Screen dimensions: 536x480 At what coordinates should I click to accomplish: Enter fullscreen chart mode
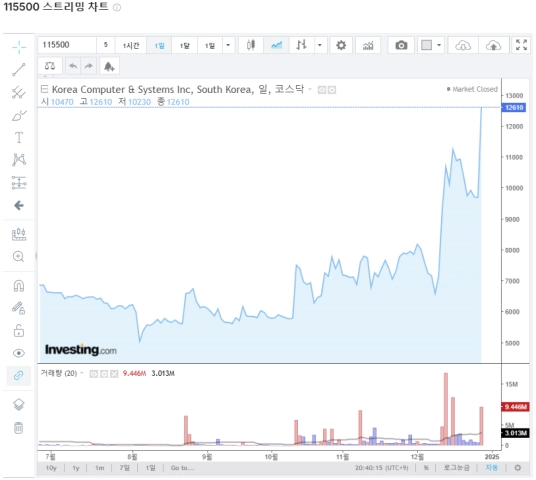[521, 45]
